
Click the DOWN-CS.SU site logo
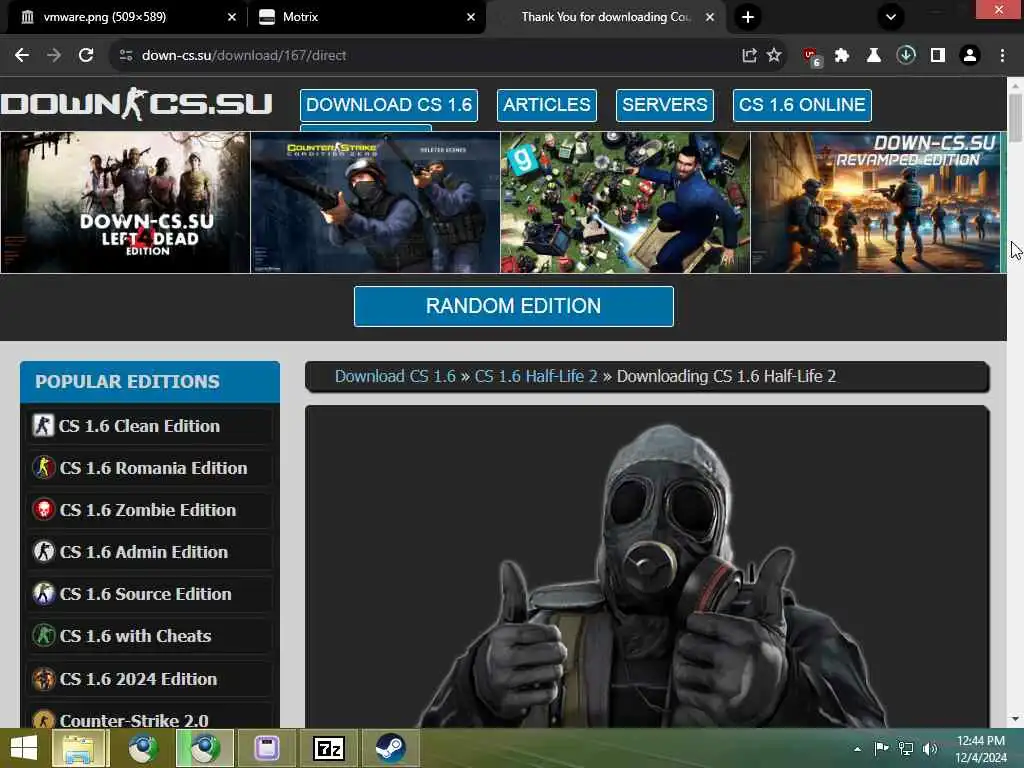136,104
